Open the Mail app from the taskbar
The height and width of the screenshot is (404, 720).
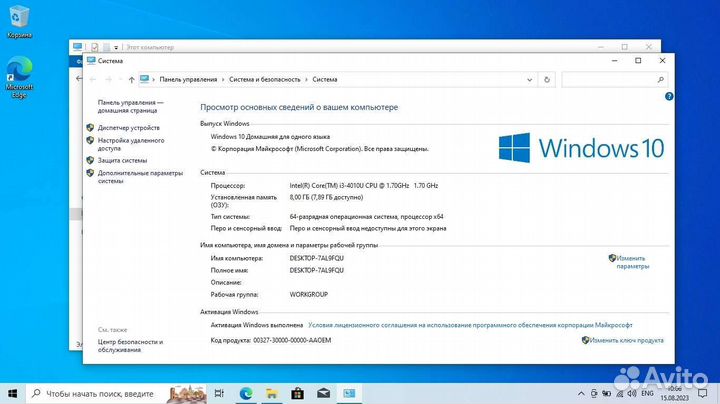click(x=322, y=393)
